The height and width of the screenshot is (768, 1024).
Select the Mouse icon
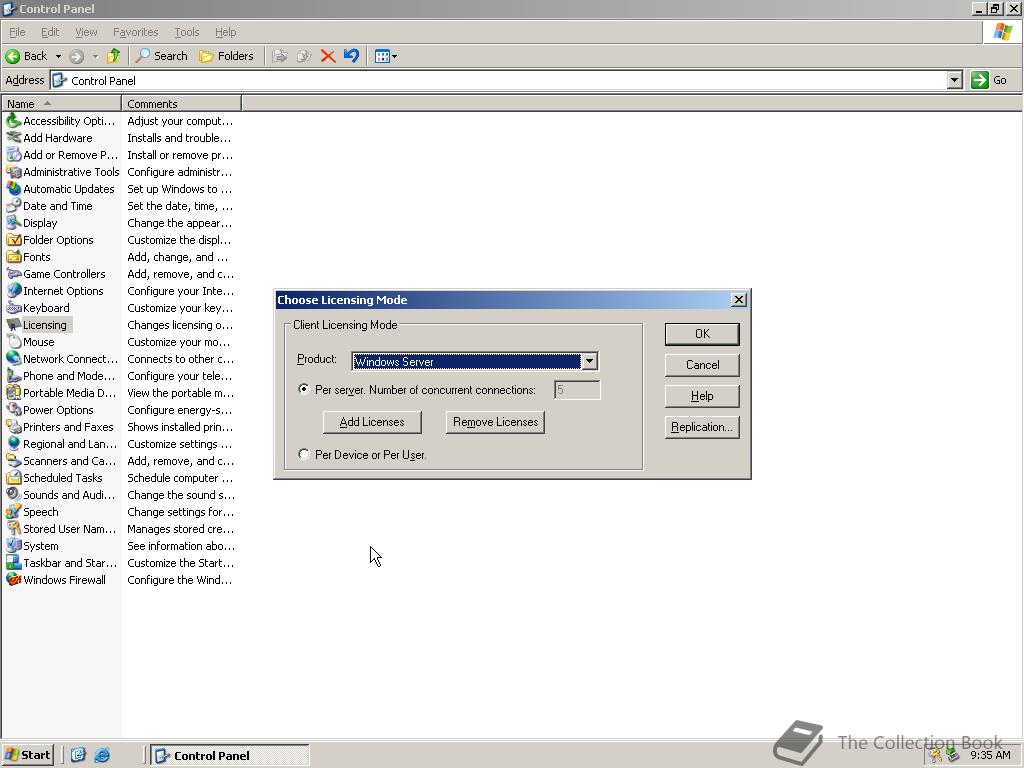point(14,342)
